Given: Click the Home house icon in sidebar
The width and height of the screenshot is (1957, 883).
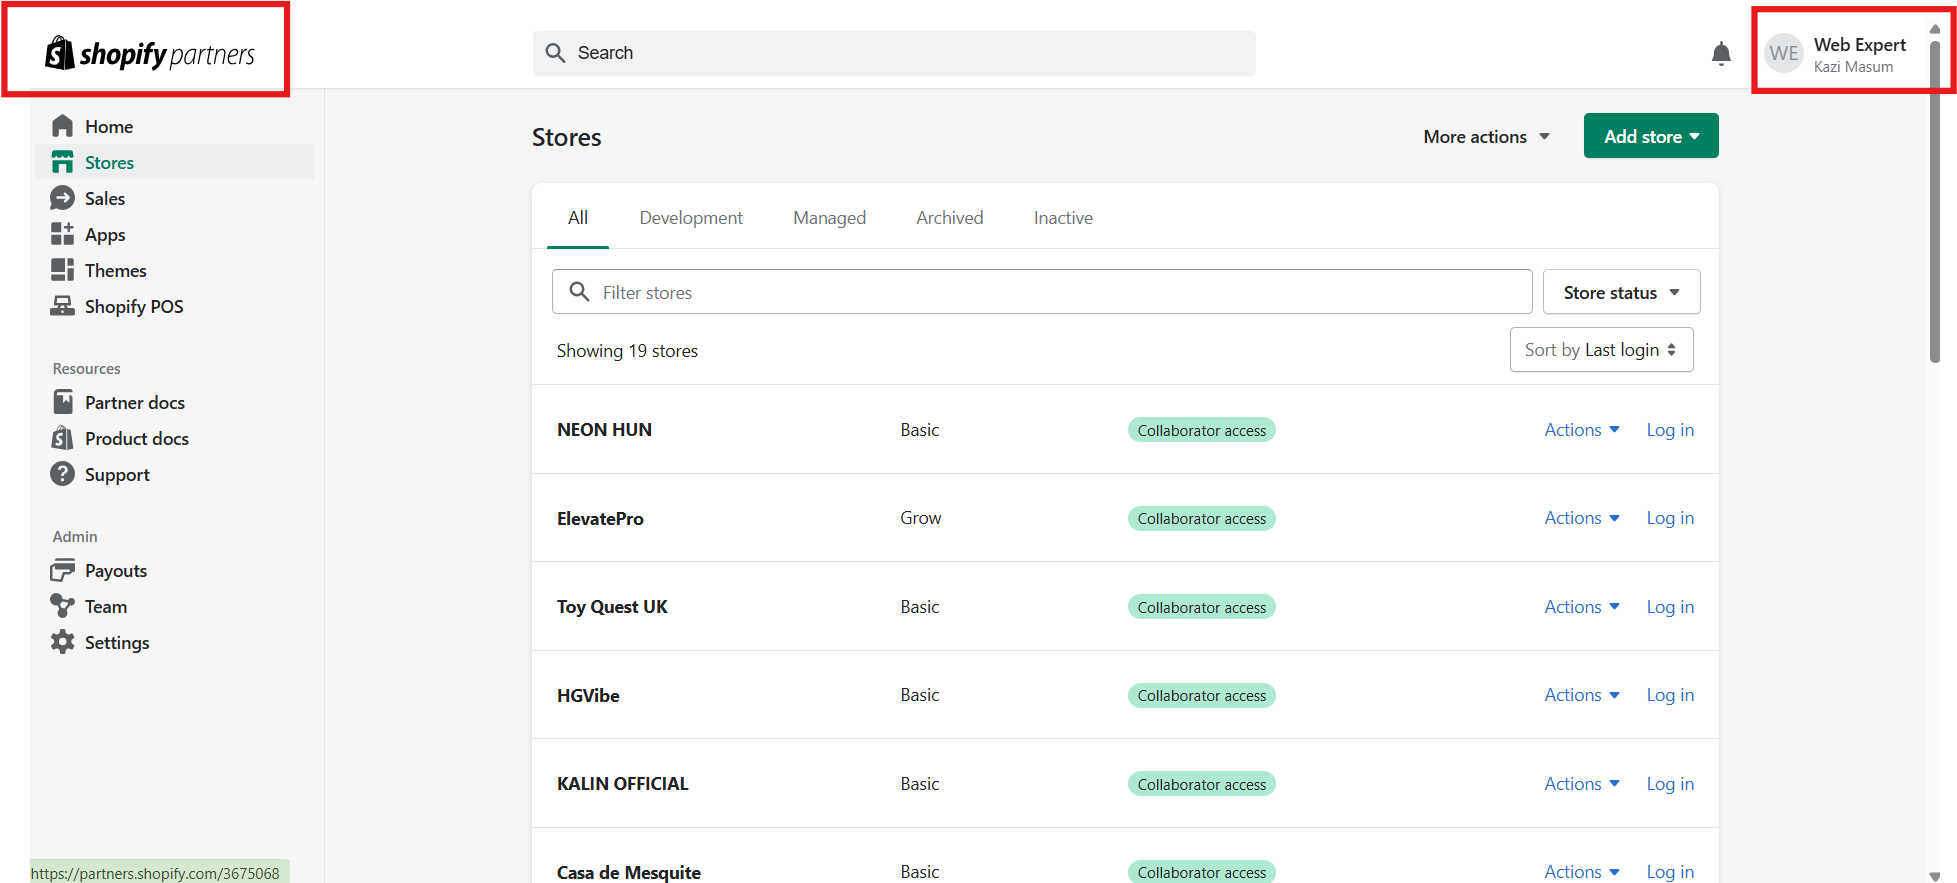Looking at the screenshot, I should (62, 126).
